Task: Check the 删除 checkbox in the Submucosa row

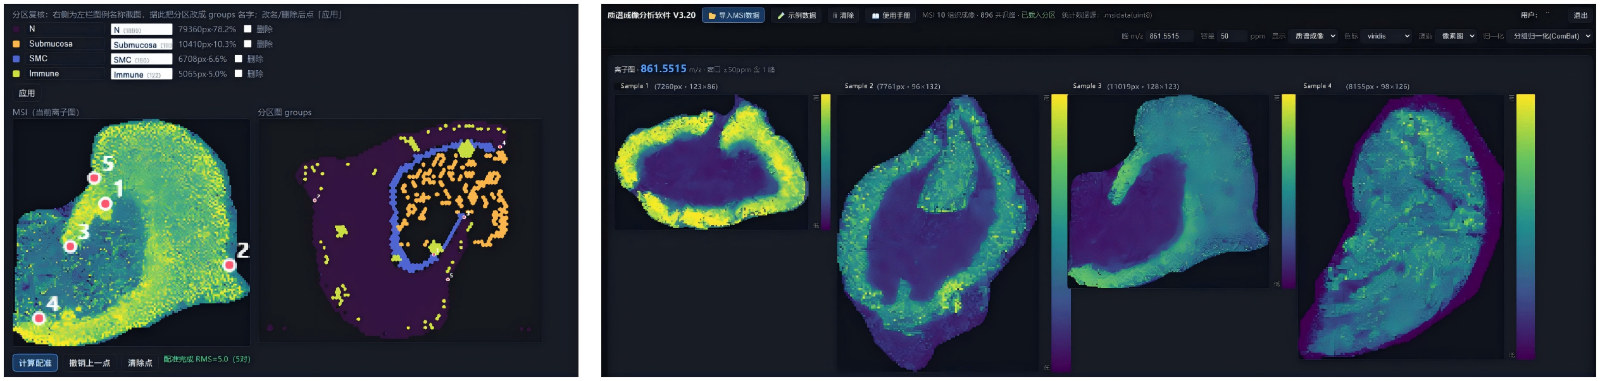Action: [x=248, y=44]
